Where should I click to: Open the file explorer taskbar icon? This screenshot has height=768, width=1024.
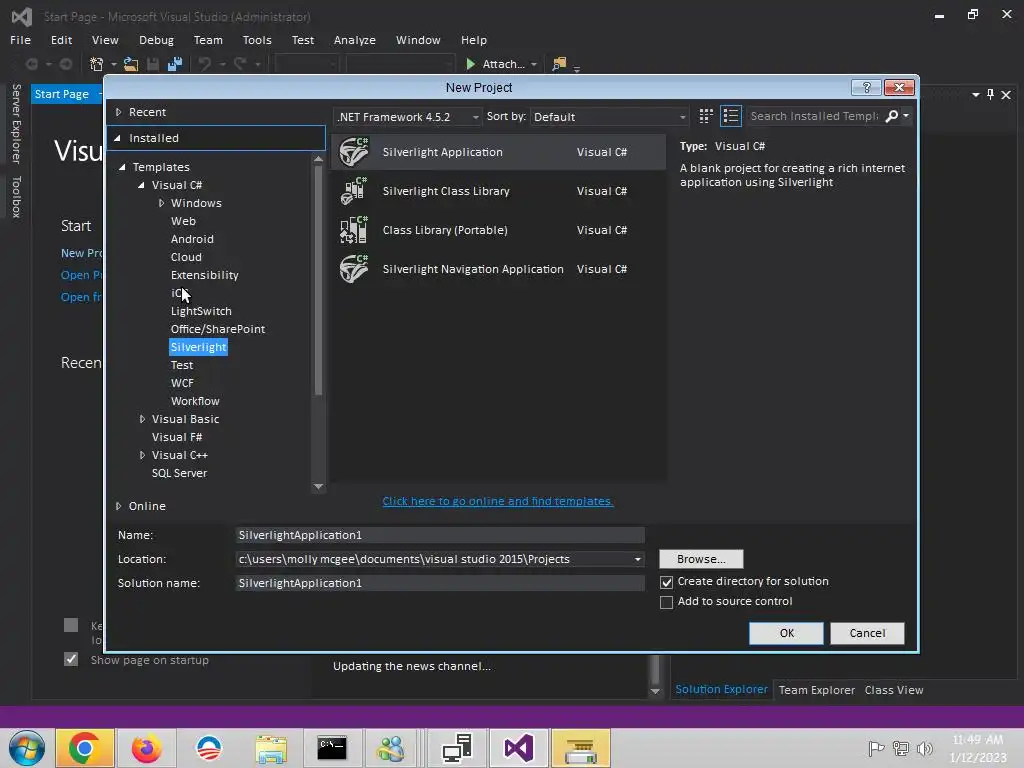point(271,749)
